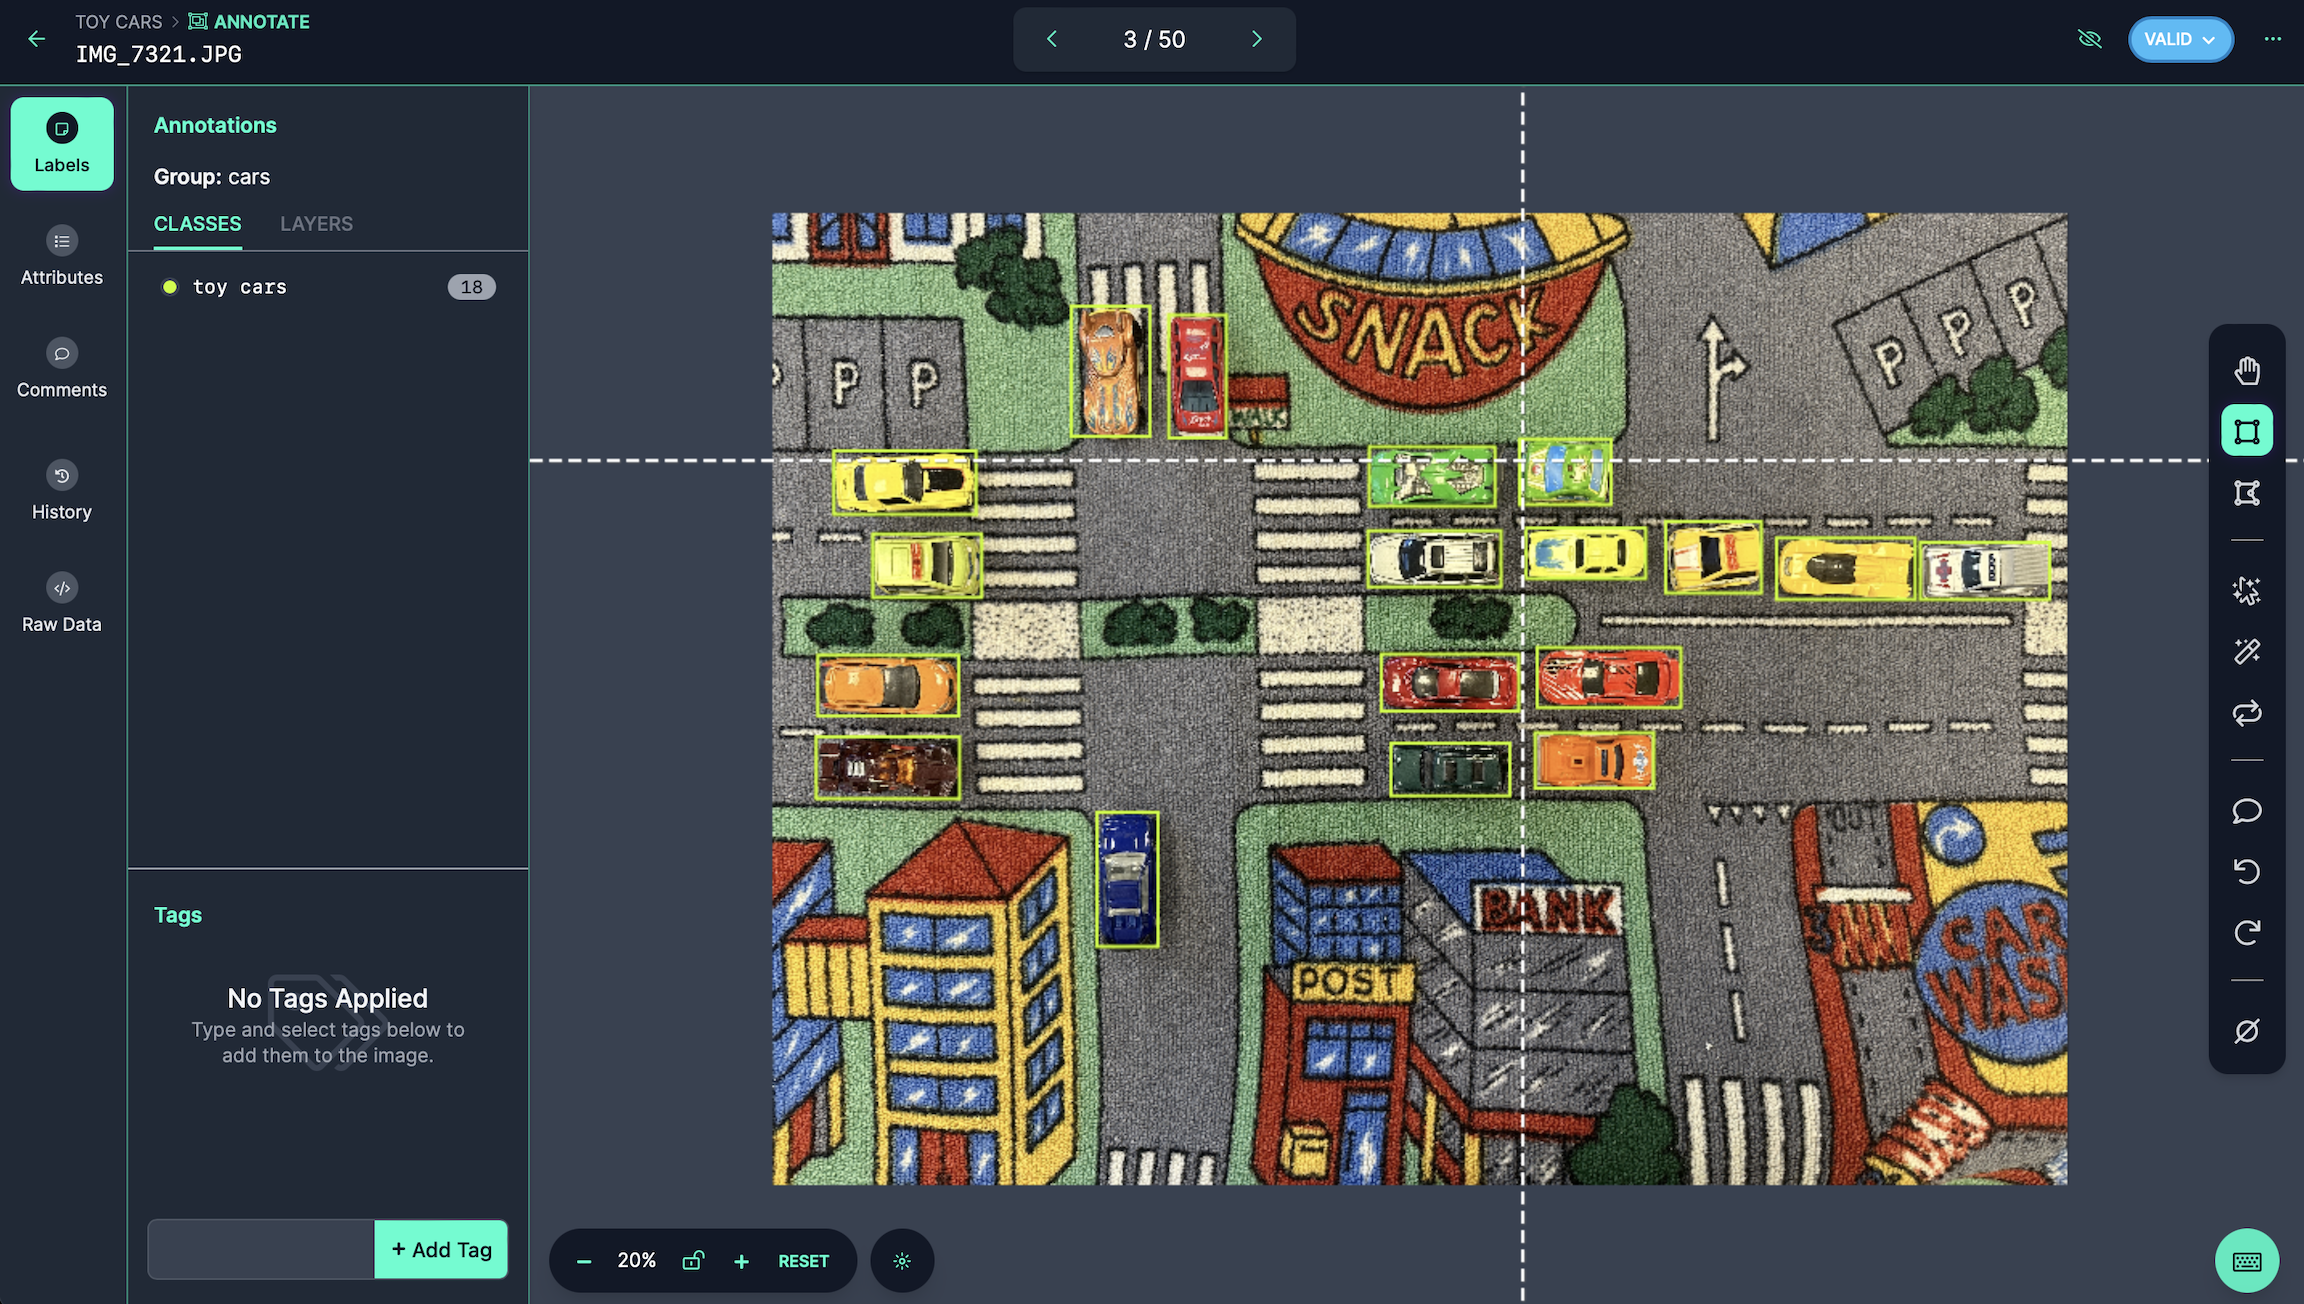Click the Add Tag button
The width and height of the screenshot is (2304, 1304).
coord(441,1249)
